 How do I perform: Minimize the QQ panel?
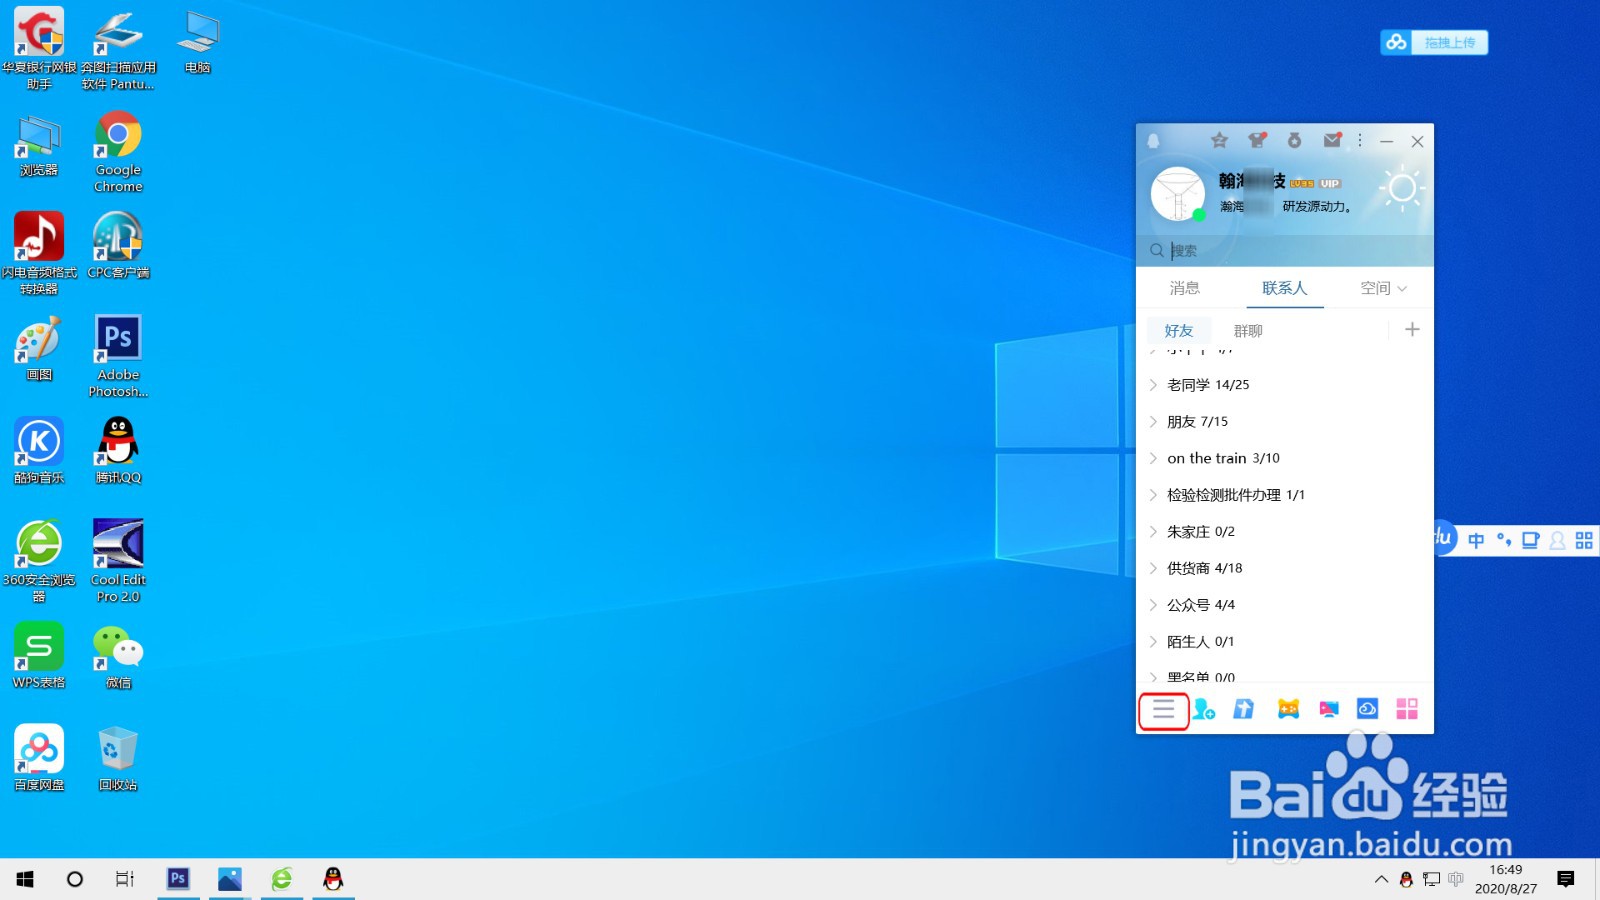[1386, 141]
